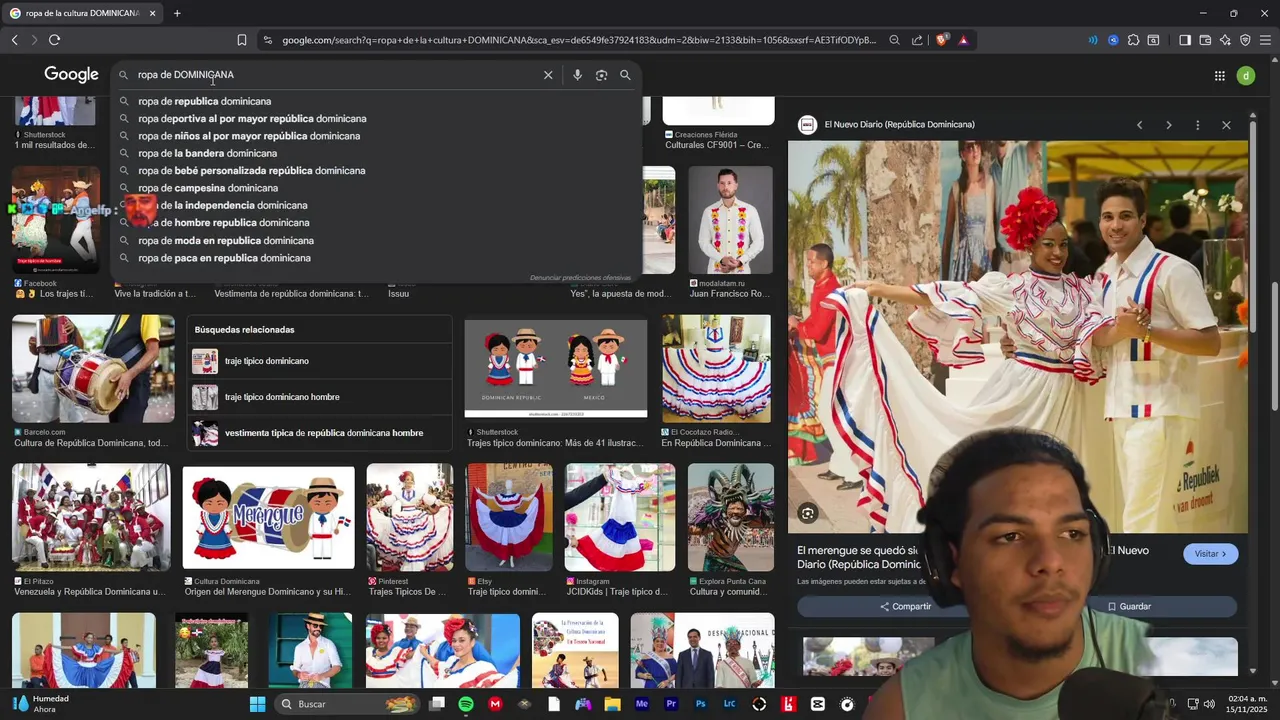Open Brave Shields lion icon

(941, 40)
